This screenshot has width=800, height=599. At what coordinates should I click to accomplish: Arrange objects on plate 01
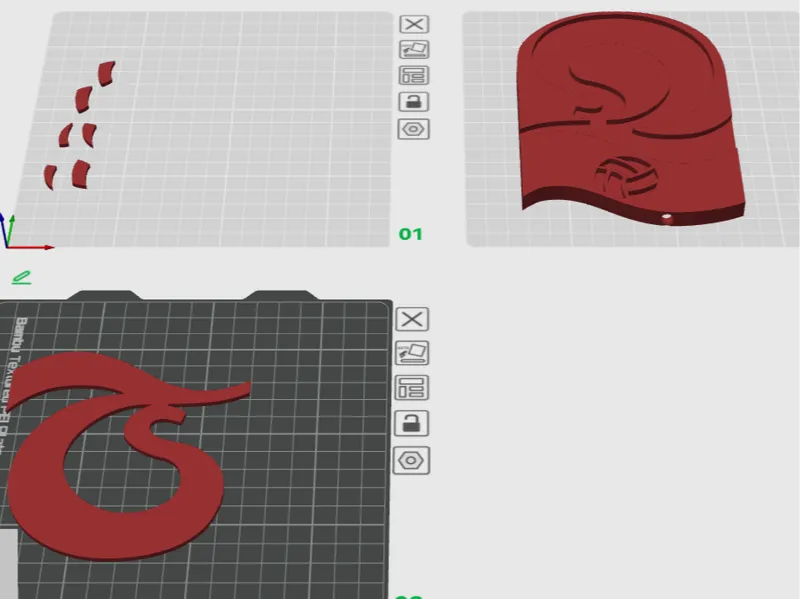point(414,76)
